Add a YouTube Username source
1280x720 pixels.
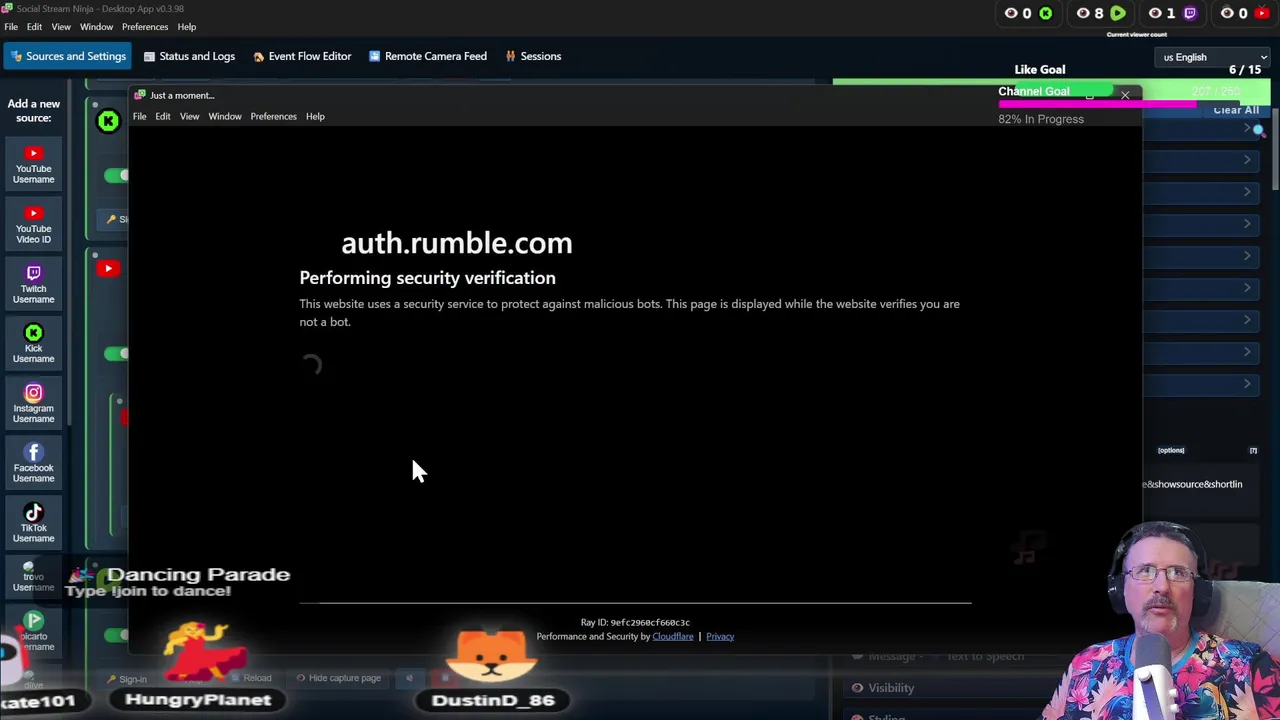pos(33,165)
